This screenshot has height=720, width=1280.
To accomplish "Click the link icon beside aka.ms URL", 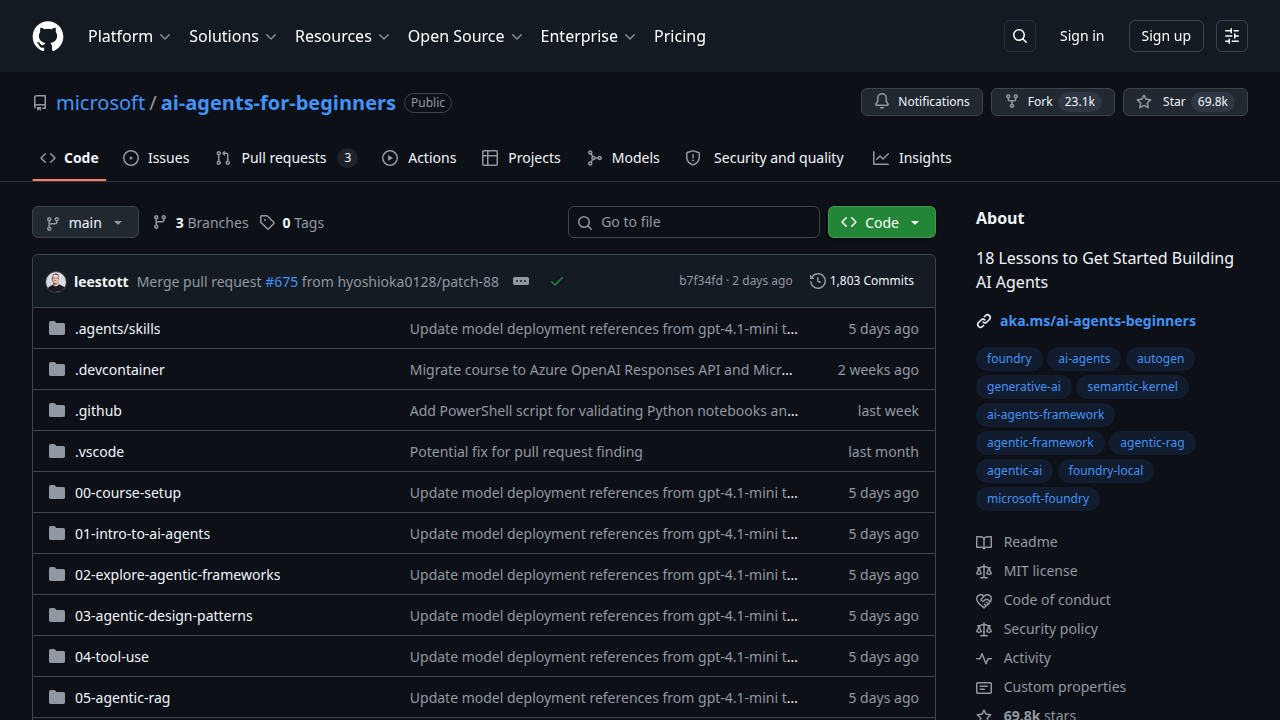I will (984, 321).
